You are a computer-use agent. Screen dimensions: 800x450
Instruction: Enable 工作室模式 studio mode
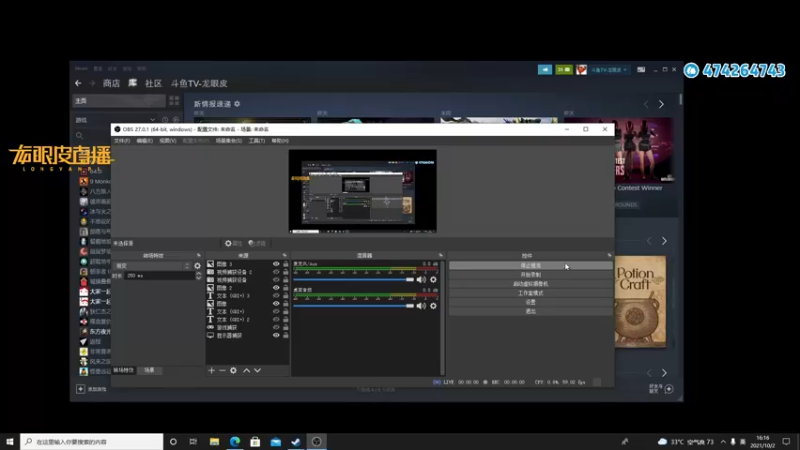531,293
